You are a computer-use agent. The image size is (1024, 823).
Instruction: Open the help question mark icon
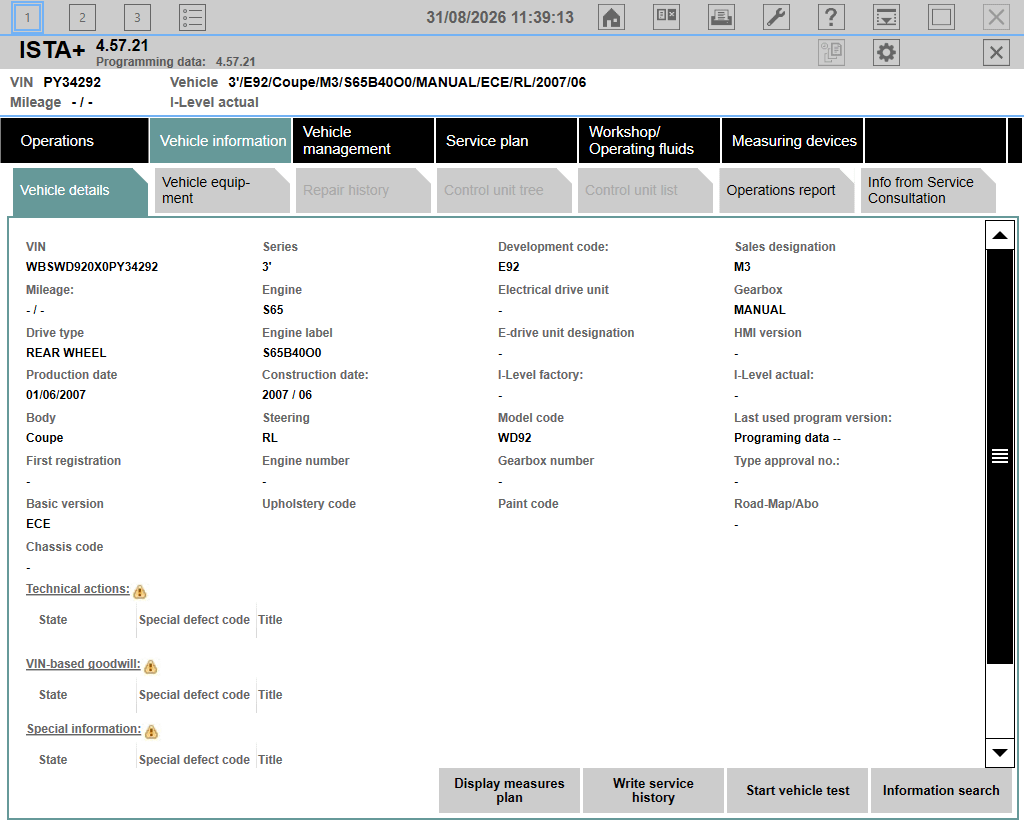831,18
